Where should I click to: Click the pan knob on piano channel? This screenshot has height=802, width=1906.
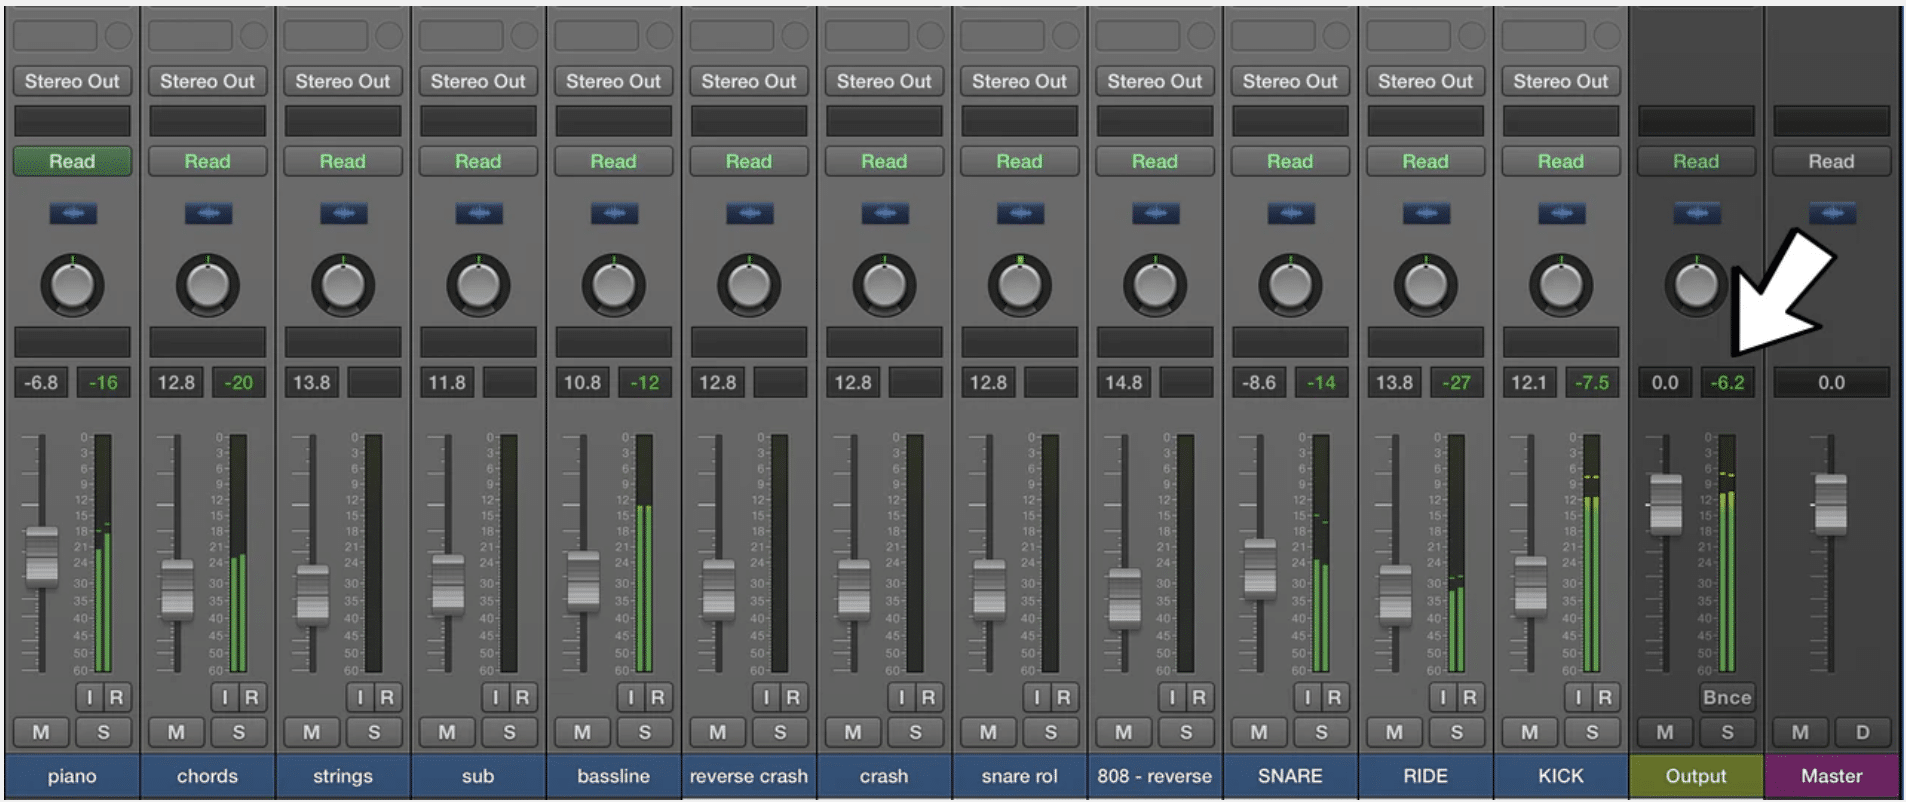pos(72,285)
